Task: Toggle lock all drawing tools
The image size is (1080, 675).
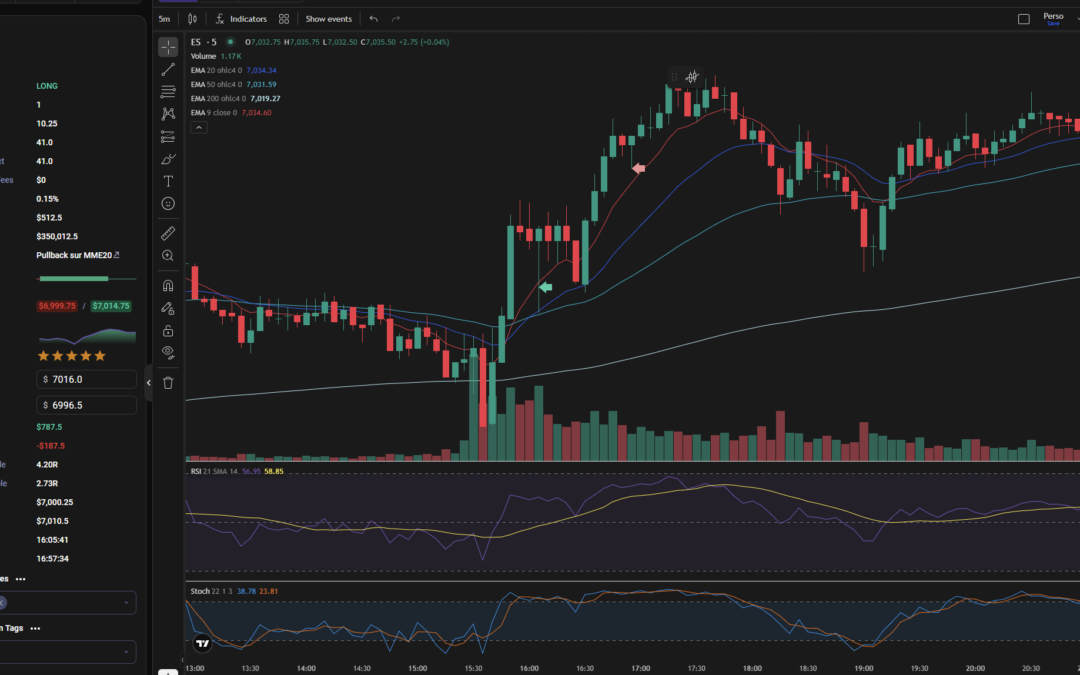Action: (x=168, y=330)
